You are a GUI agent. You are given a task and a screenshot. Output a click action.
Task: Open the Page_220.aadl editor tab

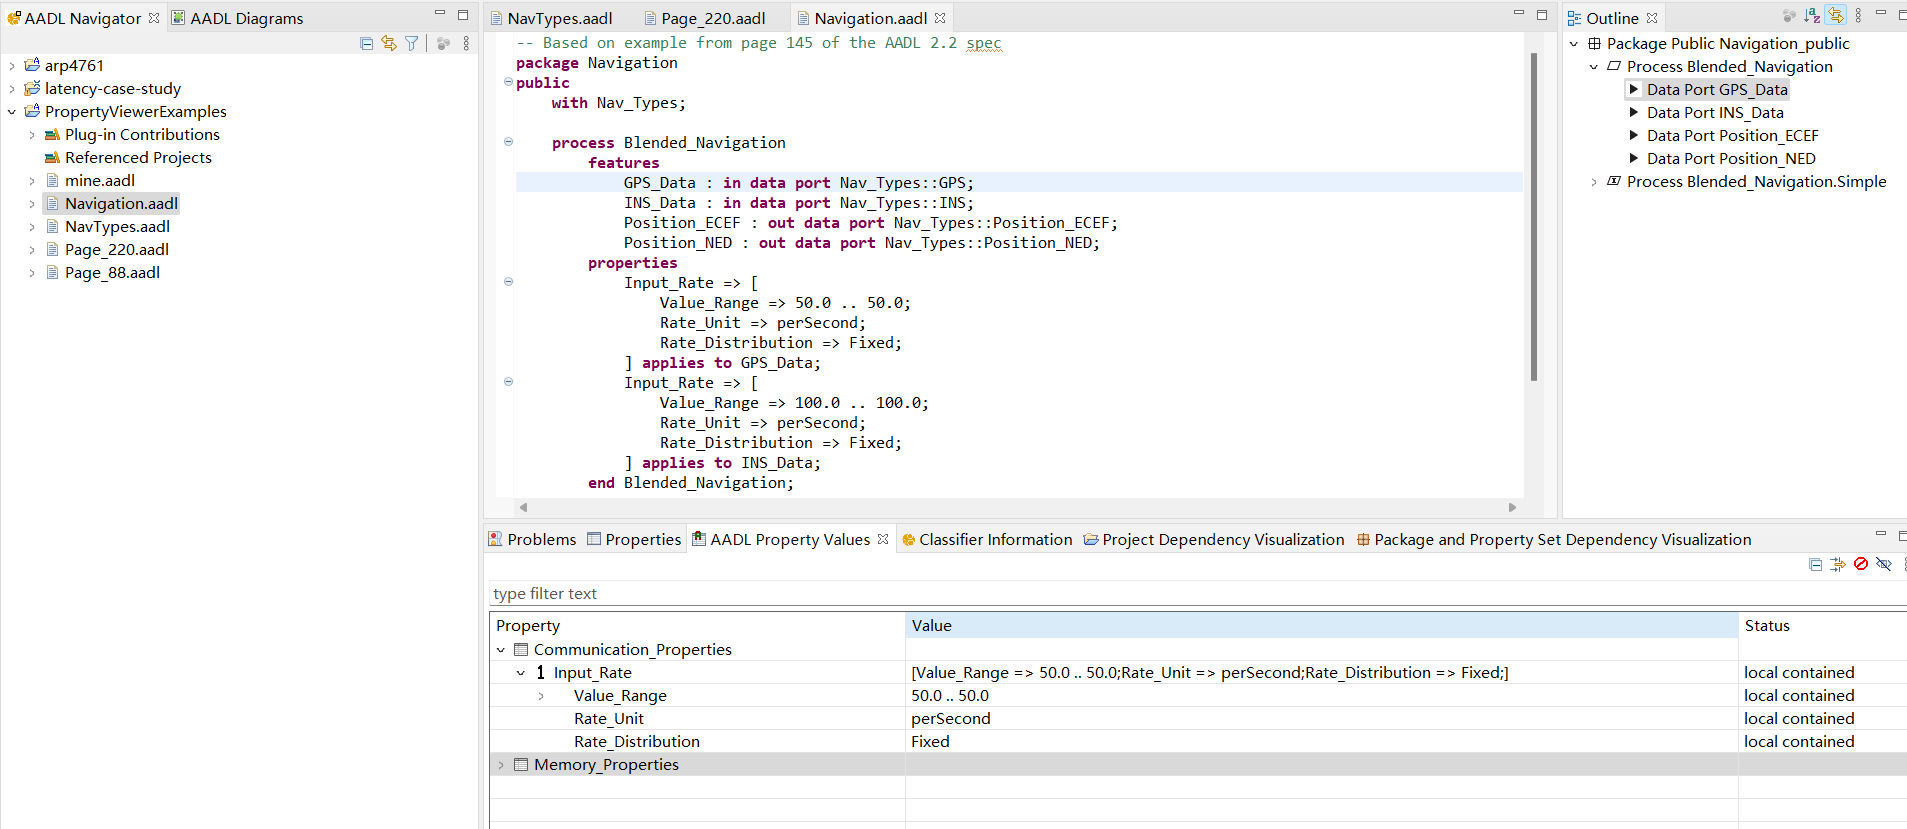705,18
